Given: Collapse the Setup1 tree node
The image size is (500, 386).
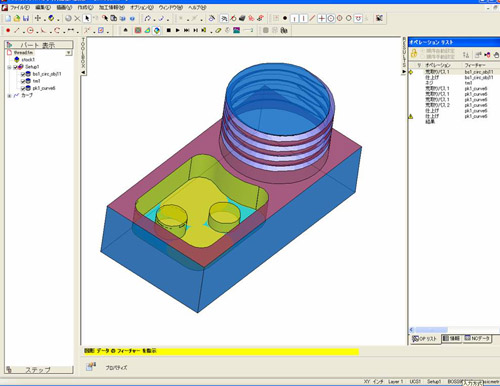Looking at the screenshot, I should pos(9,67).
